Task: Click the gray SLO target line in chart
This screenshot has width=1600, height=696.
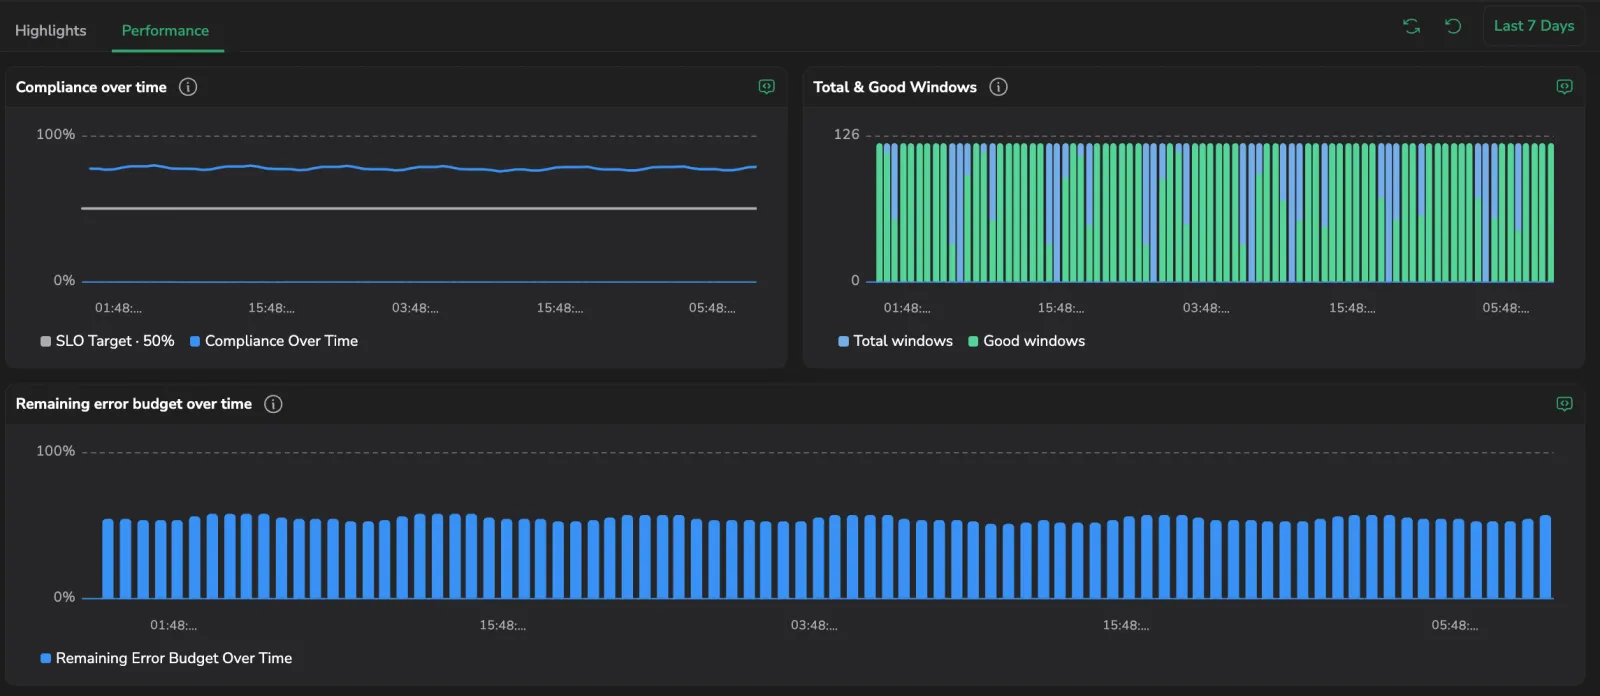Action: pos(420,208)
